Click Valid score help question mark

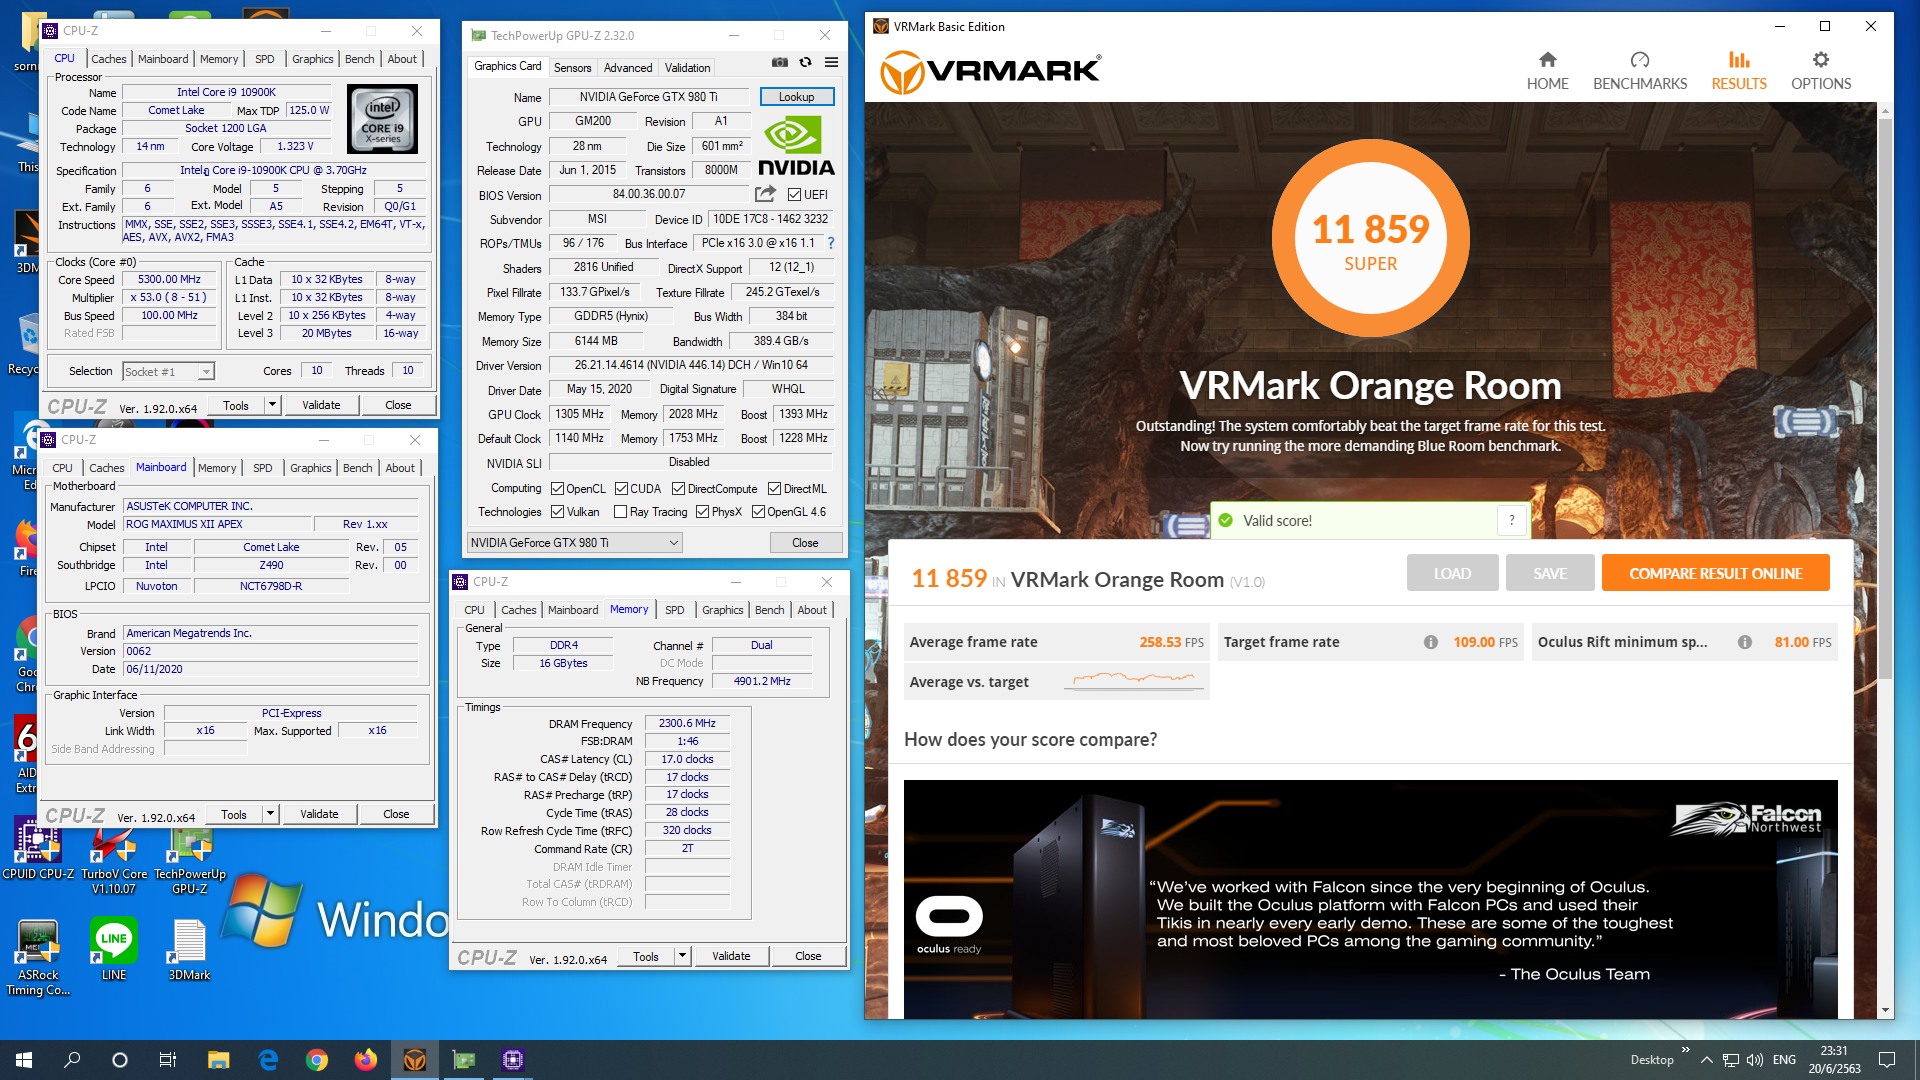pos(1511,520)
